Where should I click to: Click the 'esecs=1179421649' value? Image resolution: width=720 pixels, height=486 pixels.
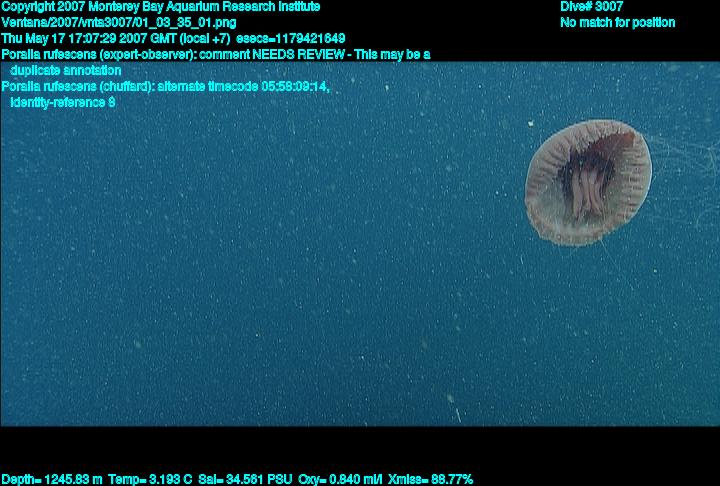(x=291, y=38)
